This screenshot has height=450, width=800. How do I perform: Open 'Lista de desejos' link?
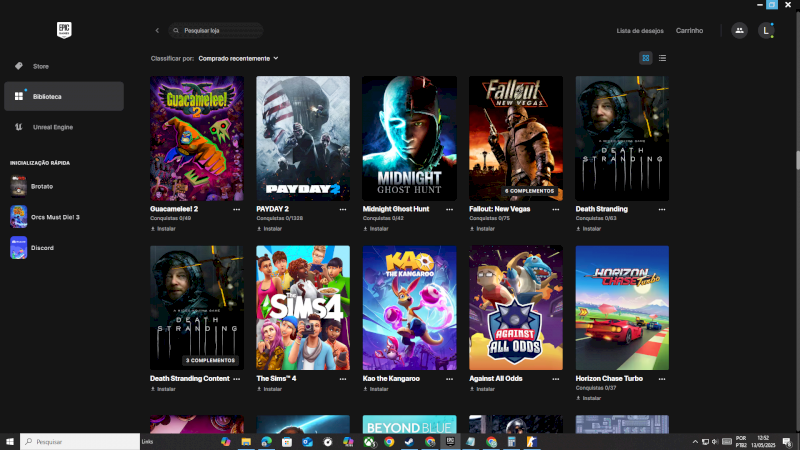click(x=640, y=31)
